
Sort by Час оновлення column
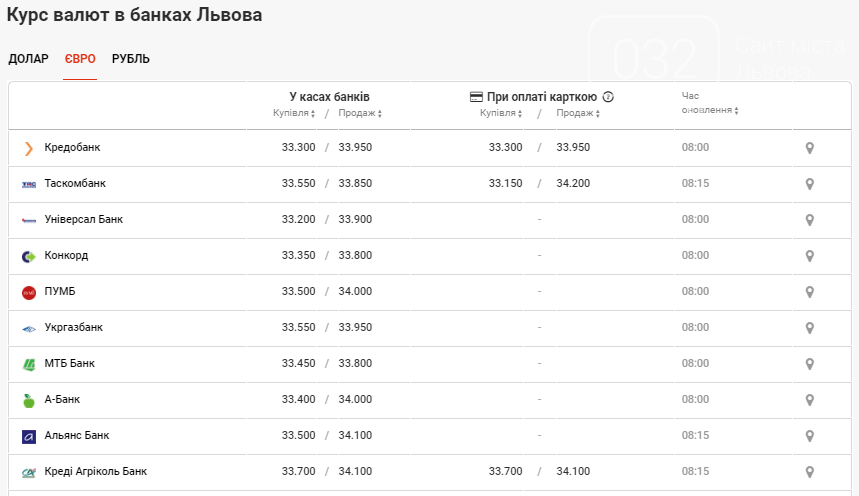[x=710, y=103]
